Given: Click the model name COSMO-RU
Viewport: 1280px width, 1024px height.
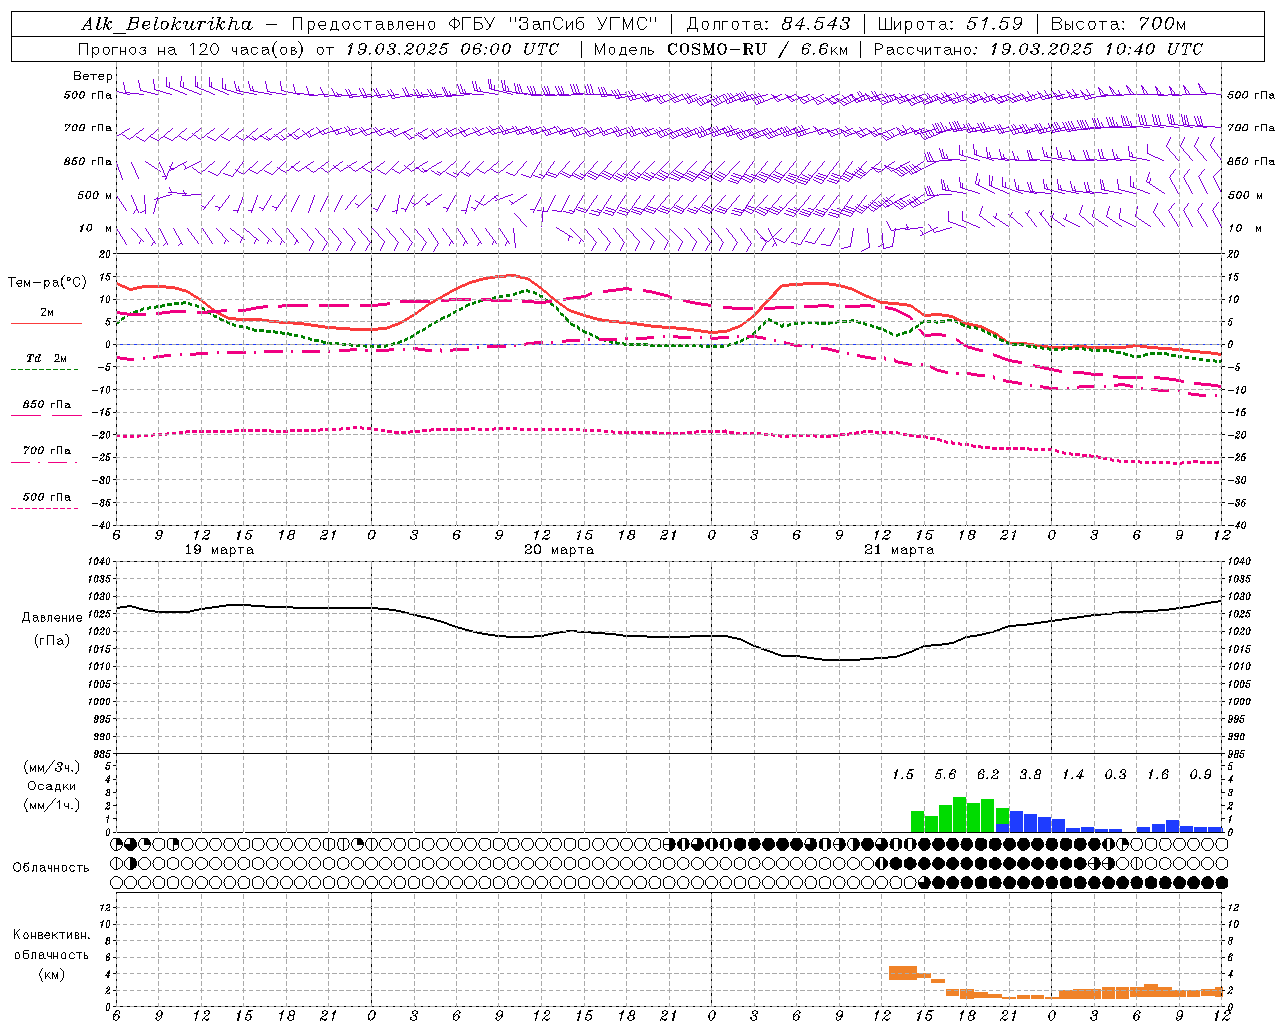Looking at the screenshot, I should click(x=717, y=48).
